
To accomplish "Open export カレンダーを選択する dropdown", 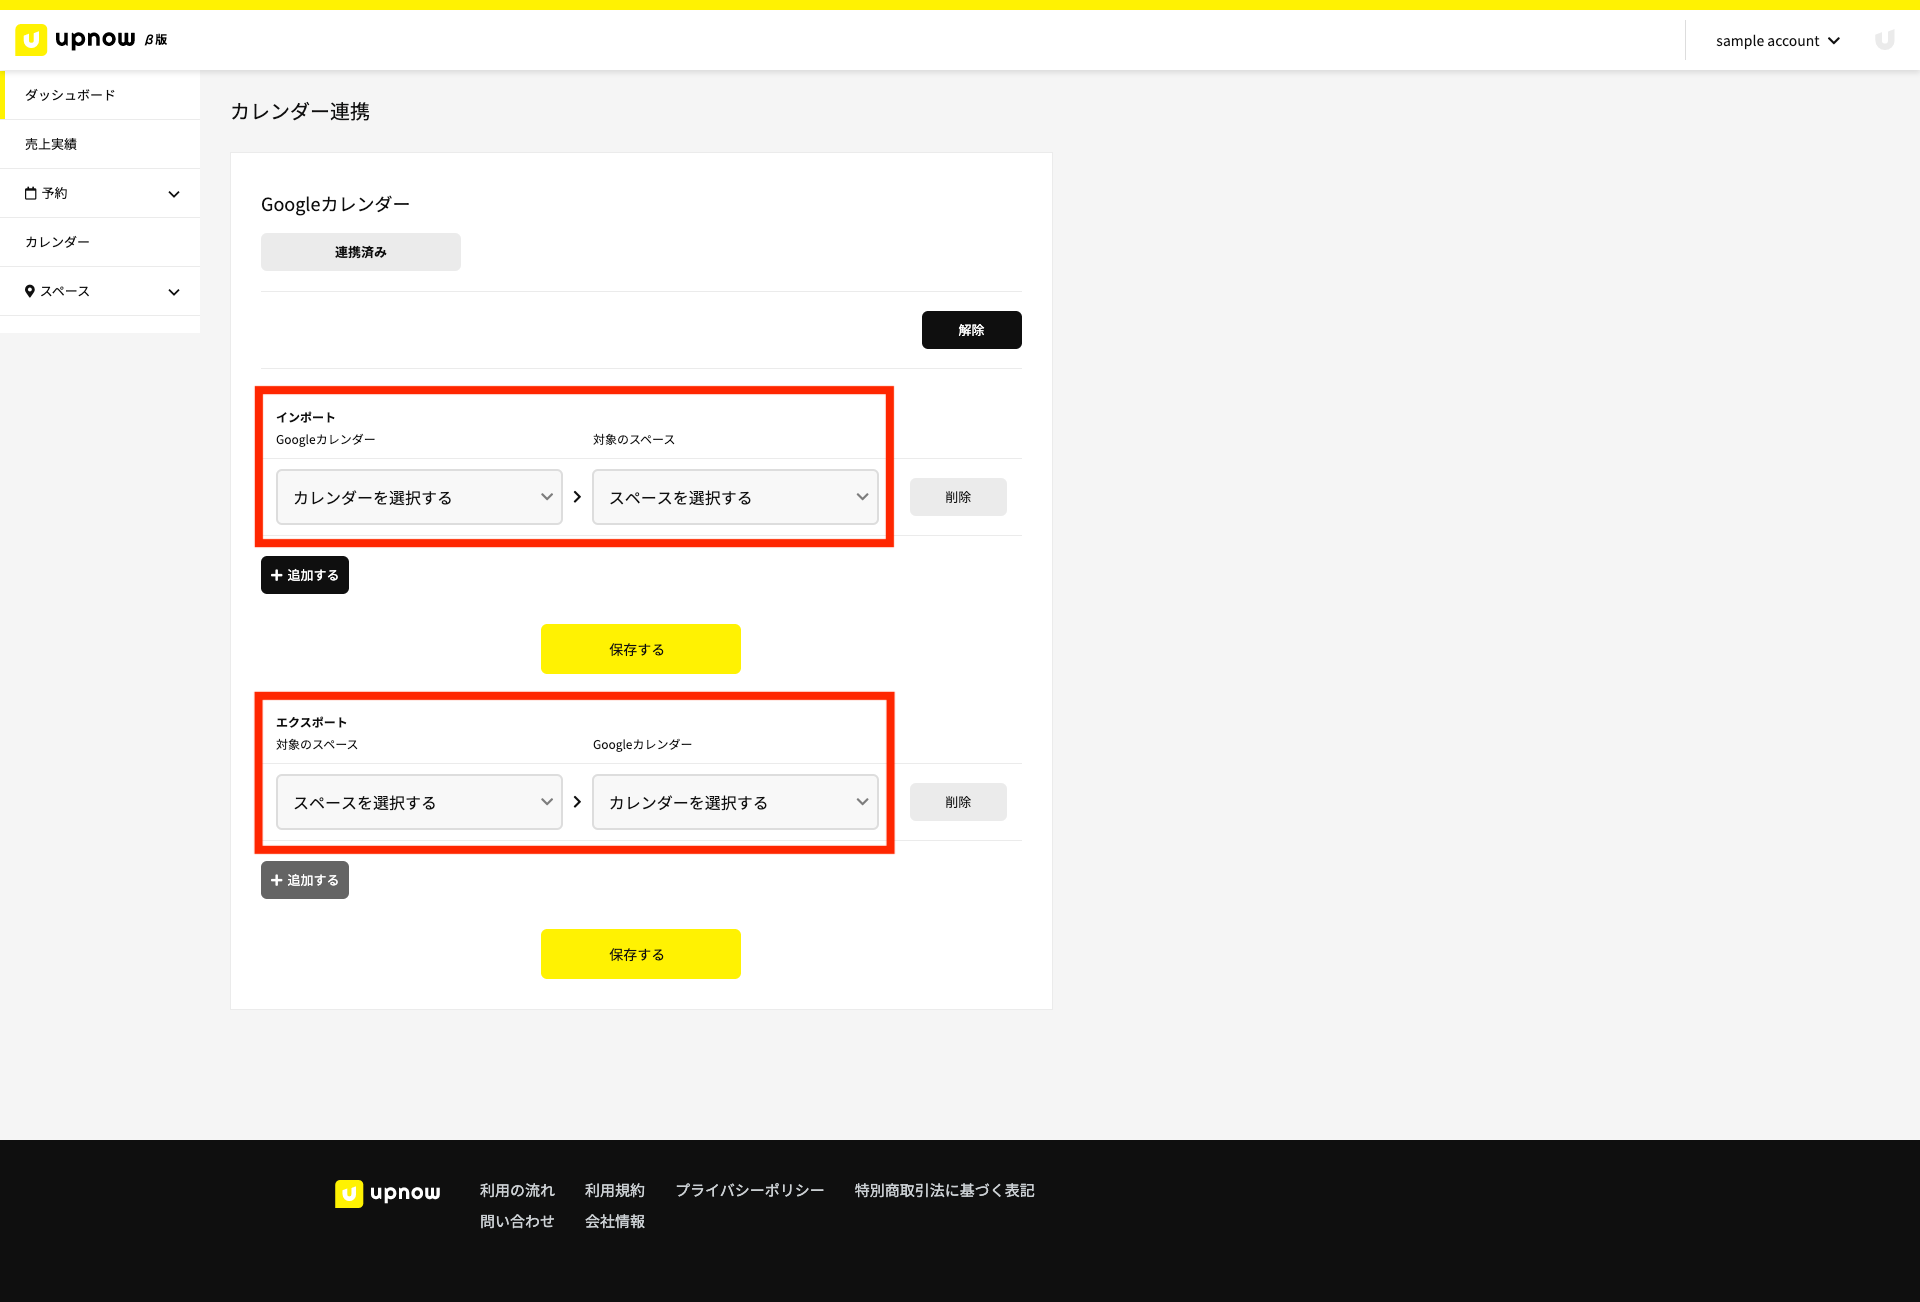I will [x=735, y=802].
